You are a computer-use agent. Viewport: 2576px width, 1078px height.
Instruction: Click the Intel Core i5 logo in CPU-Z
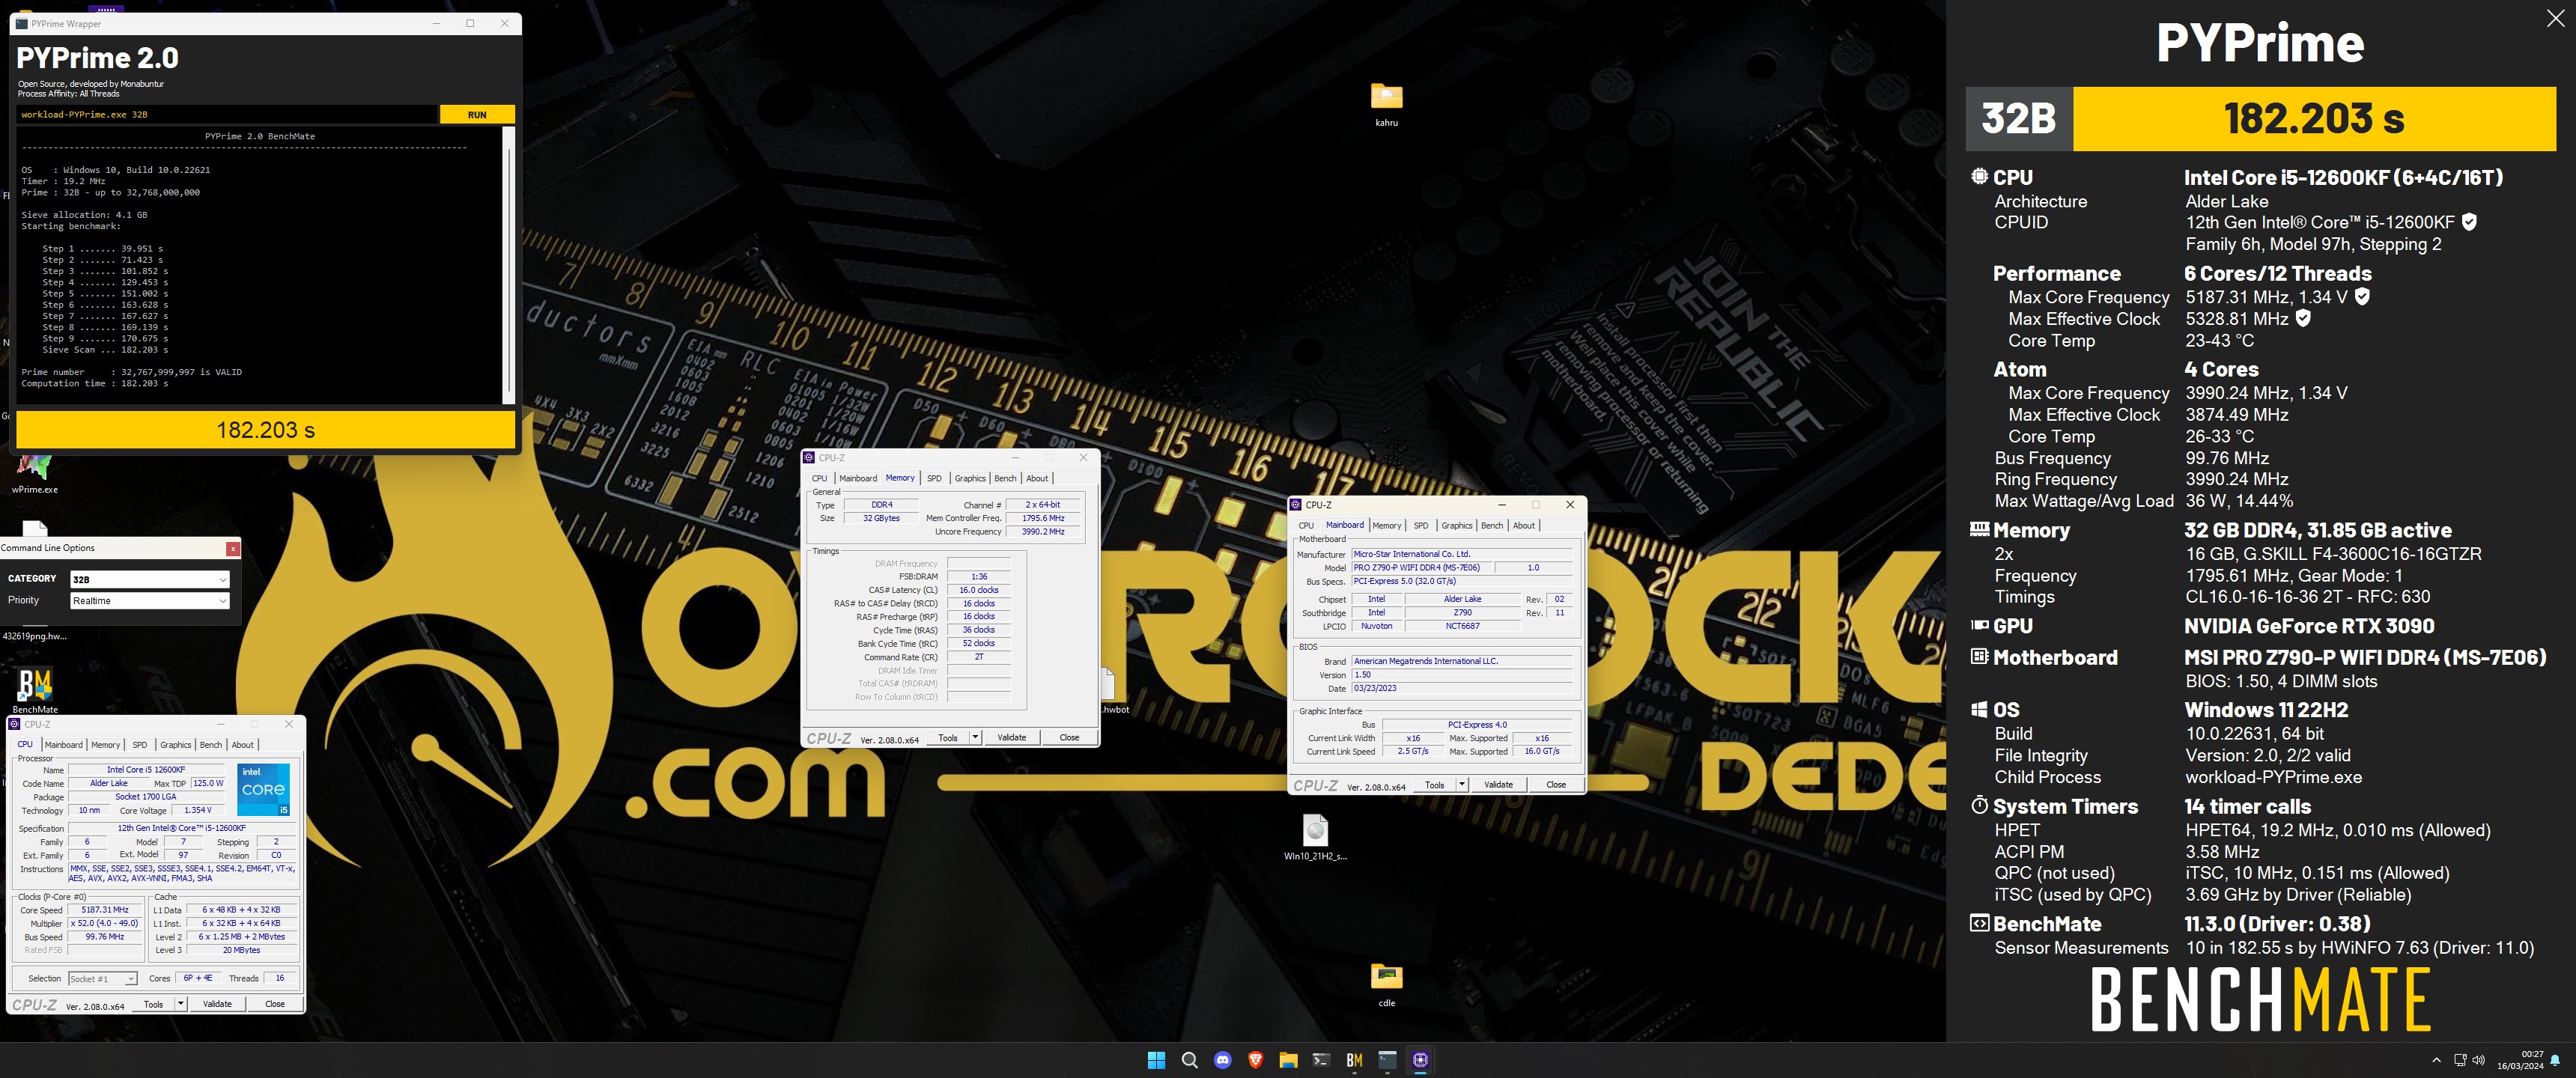[264, 790]
